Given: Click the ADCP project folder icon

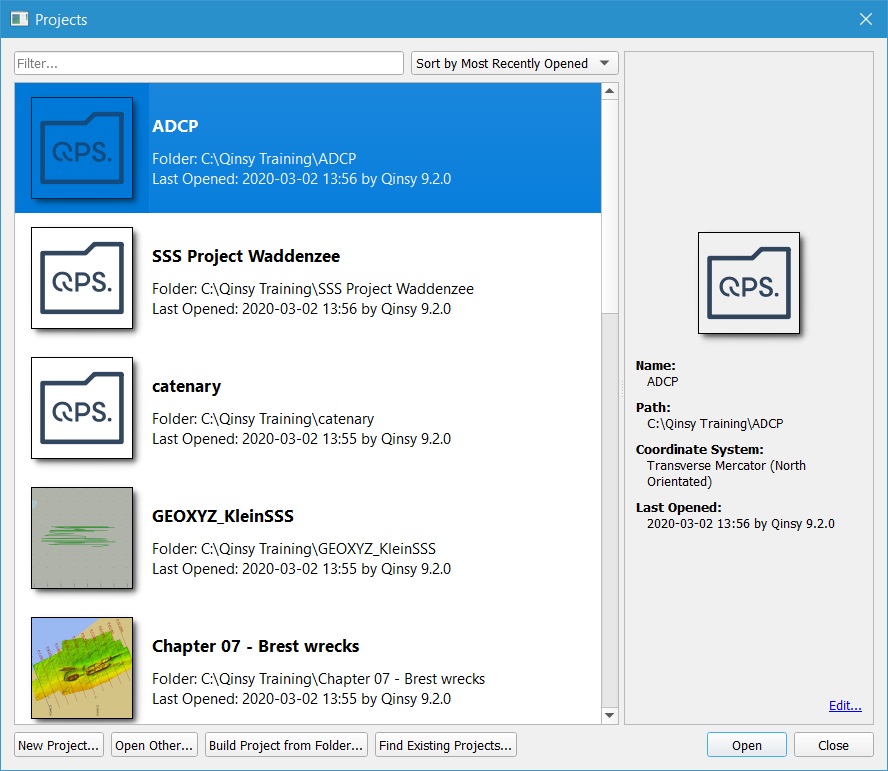Looking at the screenshot, I should [82, 148].
